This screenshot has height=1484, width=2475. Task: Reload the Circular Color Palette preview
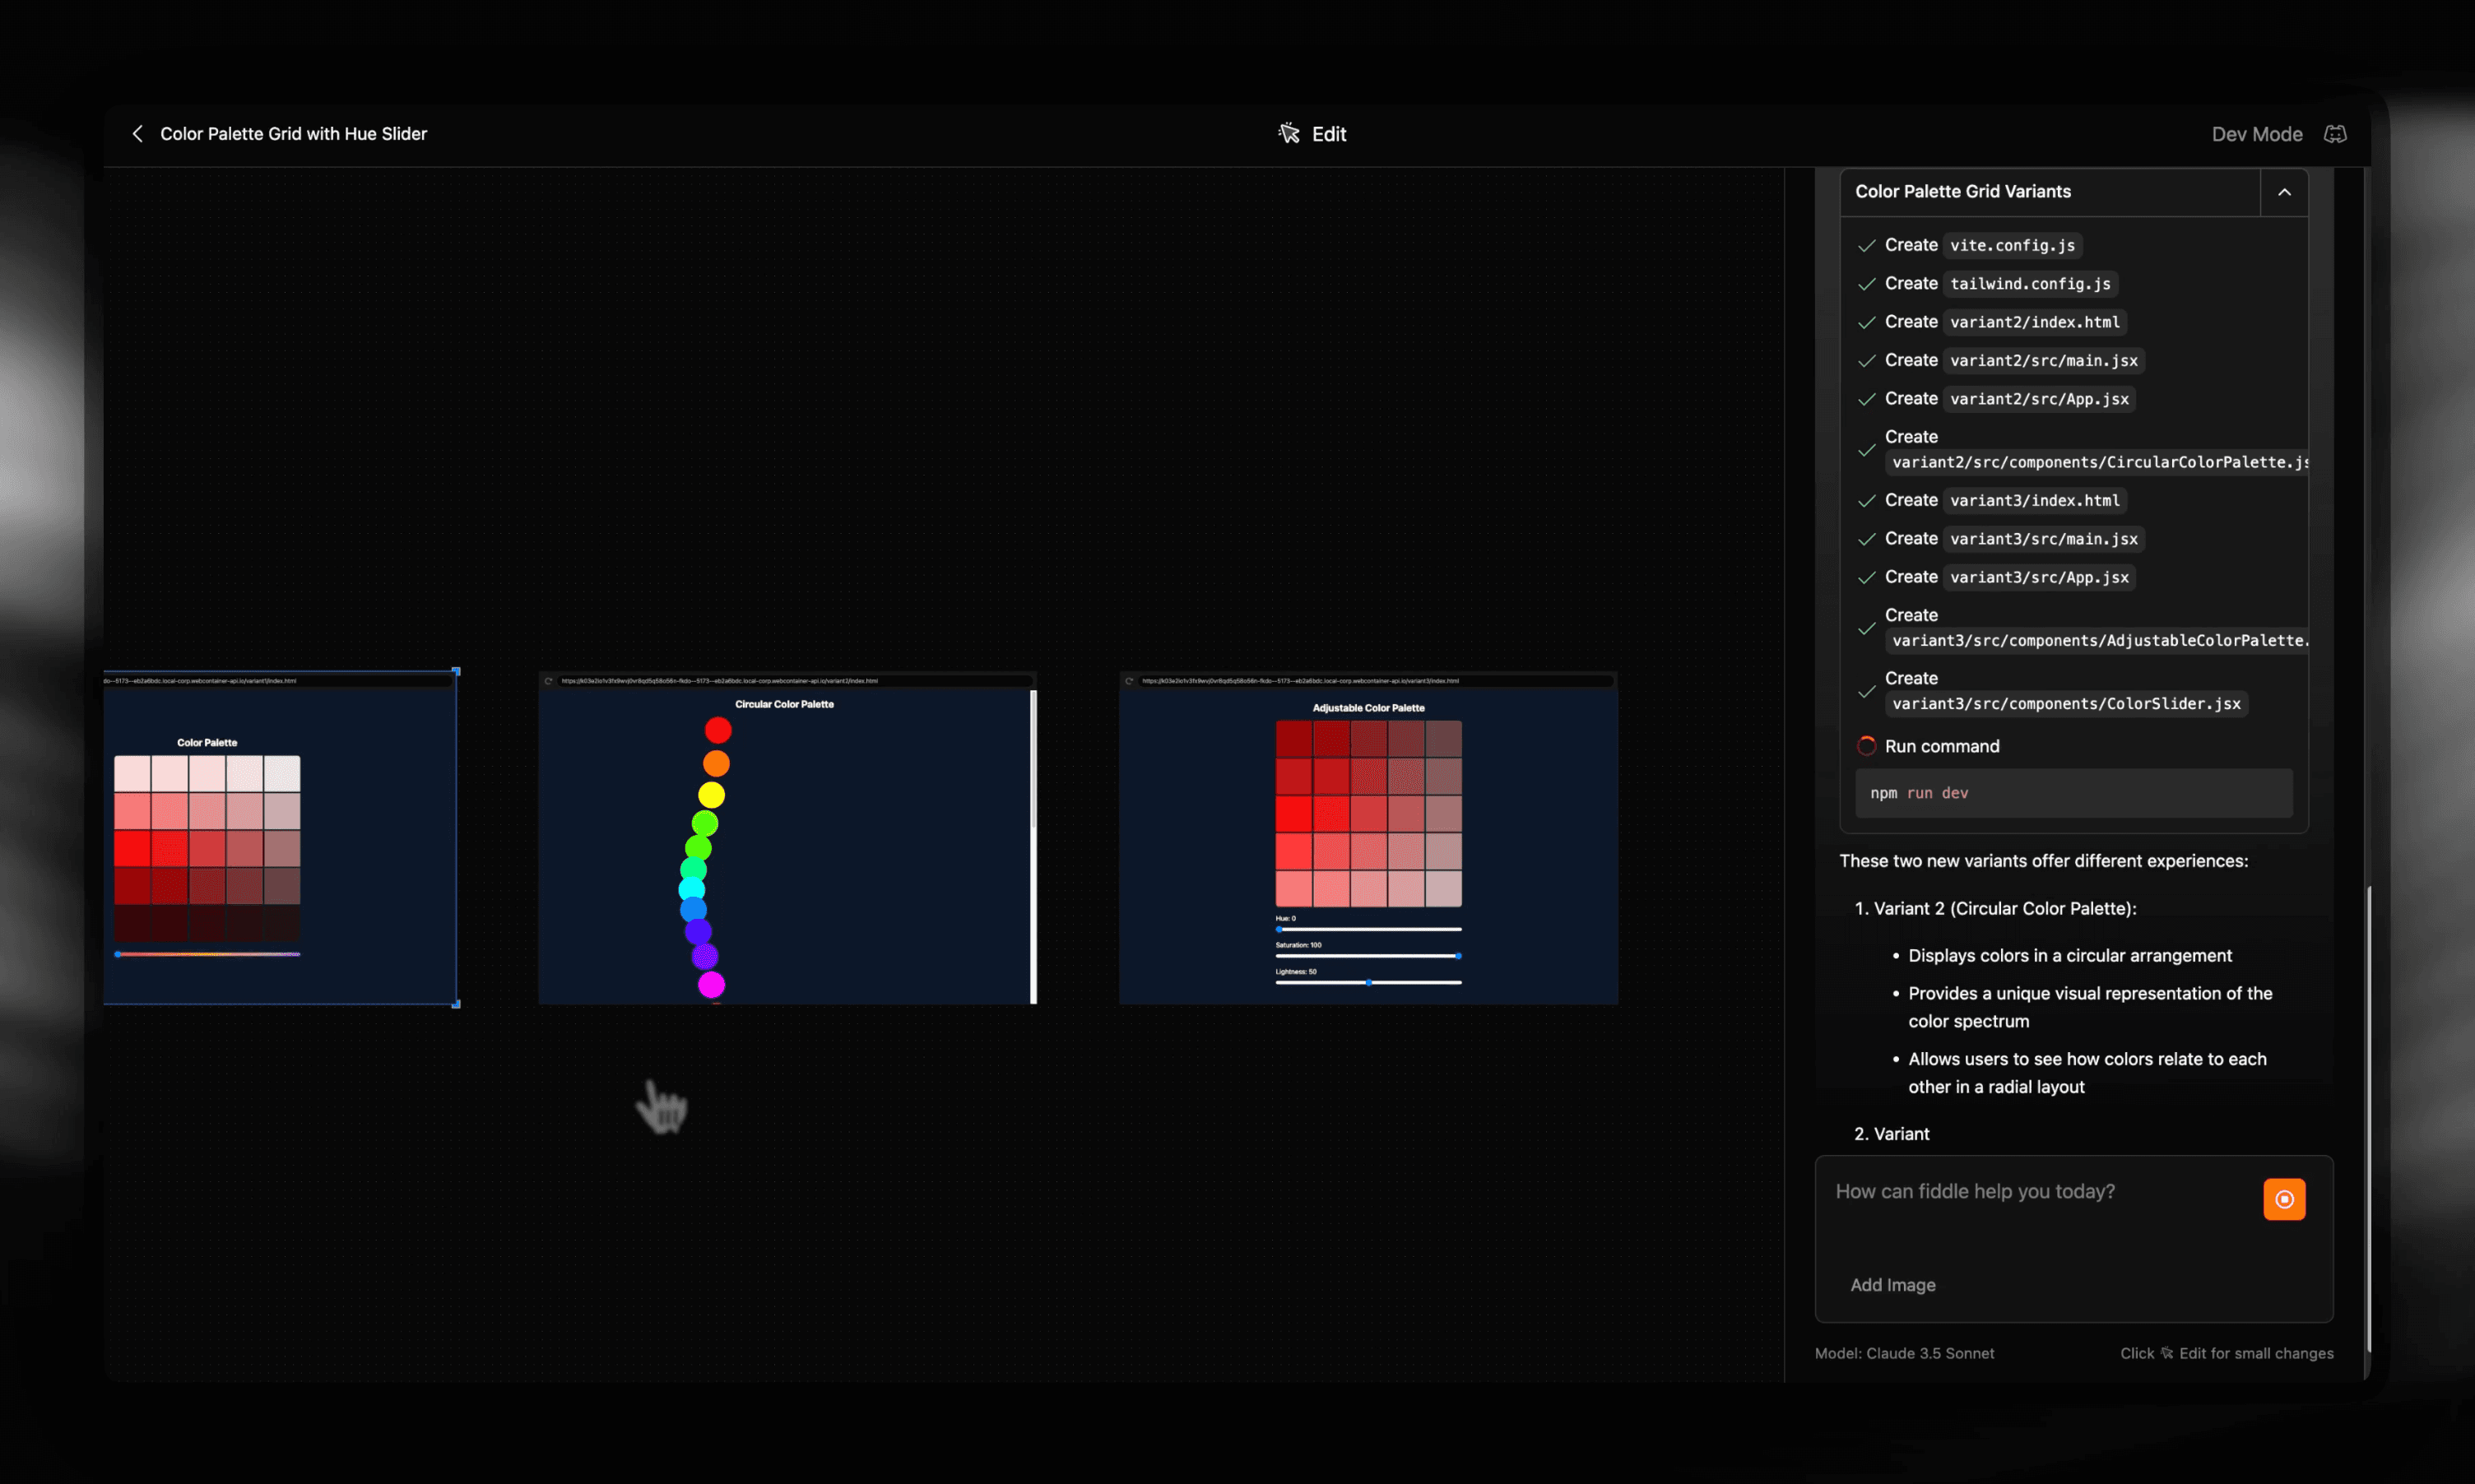[x=548, y=681]
